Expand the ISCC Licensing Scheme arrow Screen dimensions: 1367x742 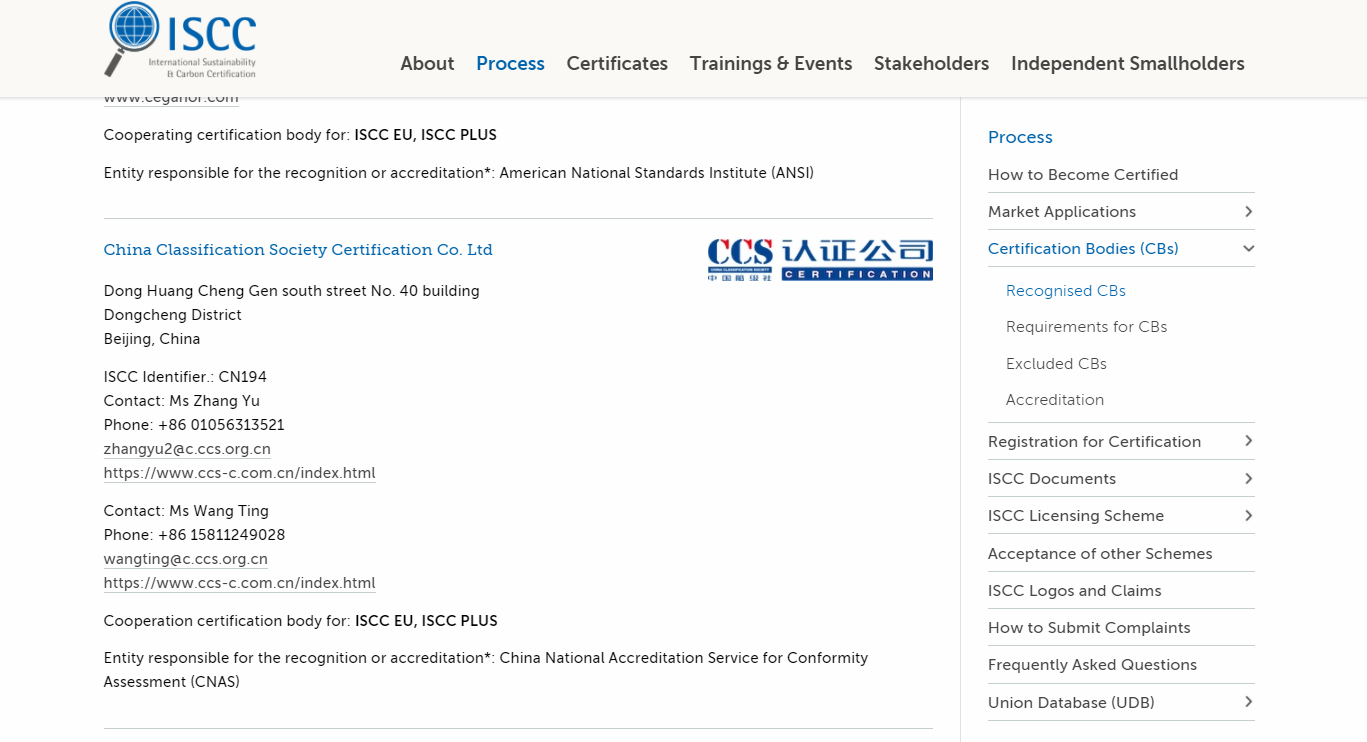tap(1248, 516)
